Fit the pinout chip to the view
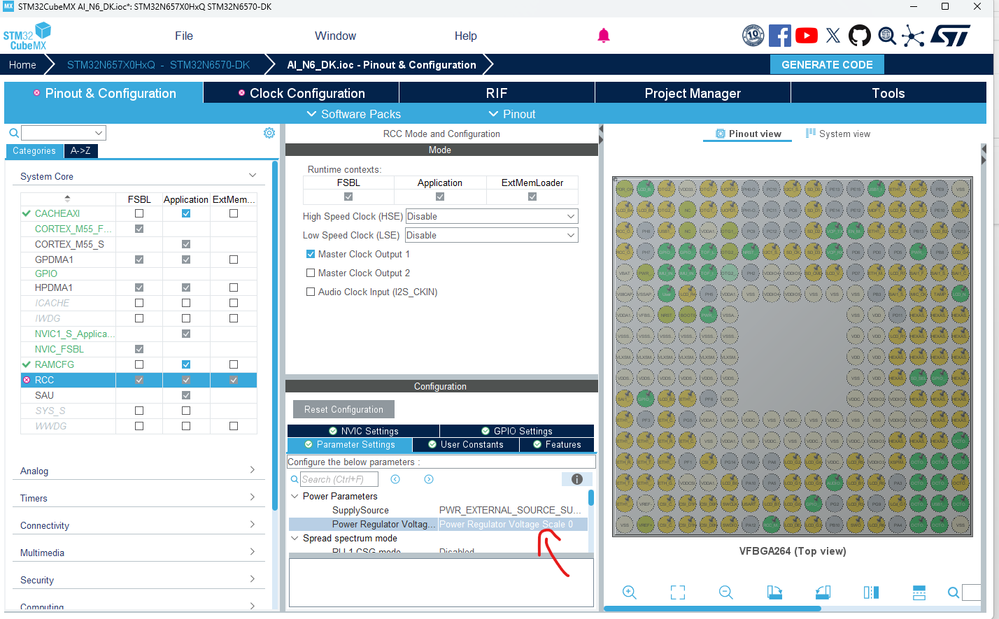Image resolution: width=999 pixels, height=619 pixels. (x=678, y=592)
